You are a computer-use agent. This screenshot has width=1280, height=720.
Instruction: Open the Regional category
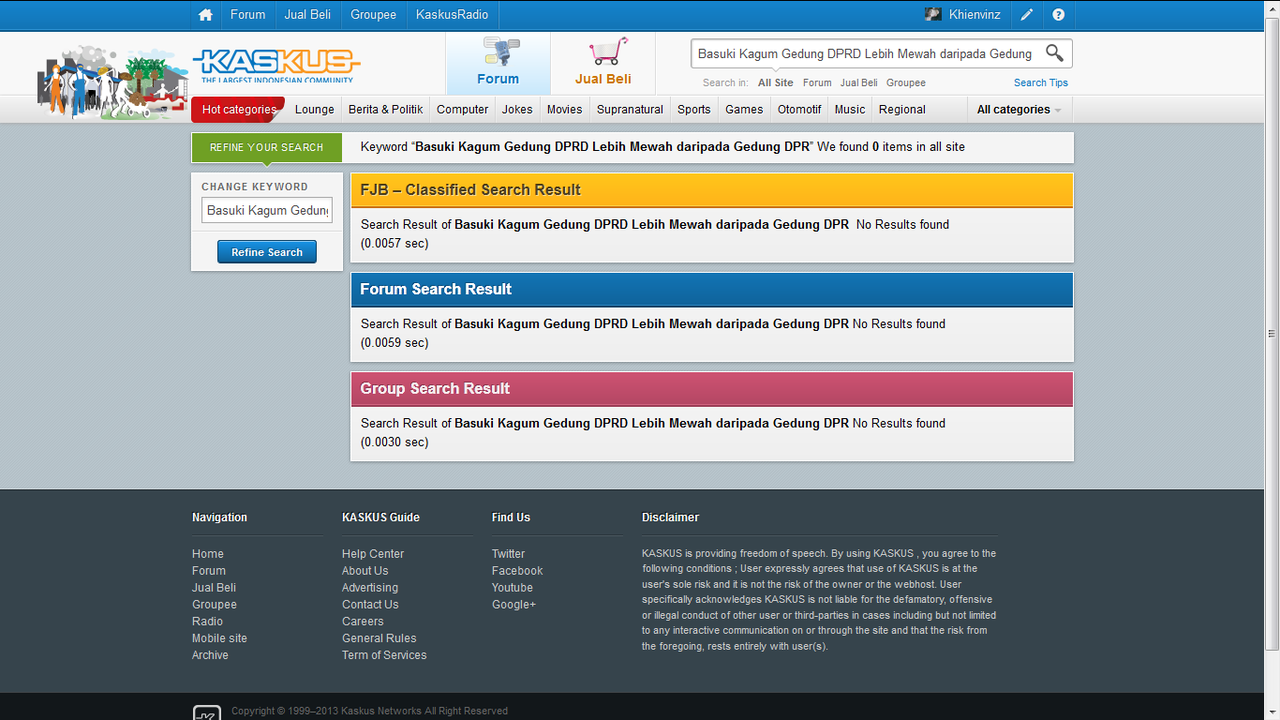(902, 110)
